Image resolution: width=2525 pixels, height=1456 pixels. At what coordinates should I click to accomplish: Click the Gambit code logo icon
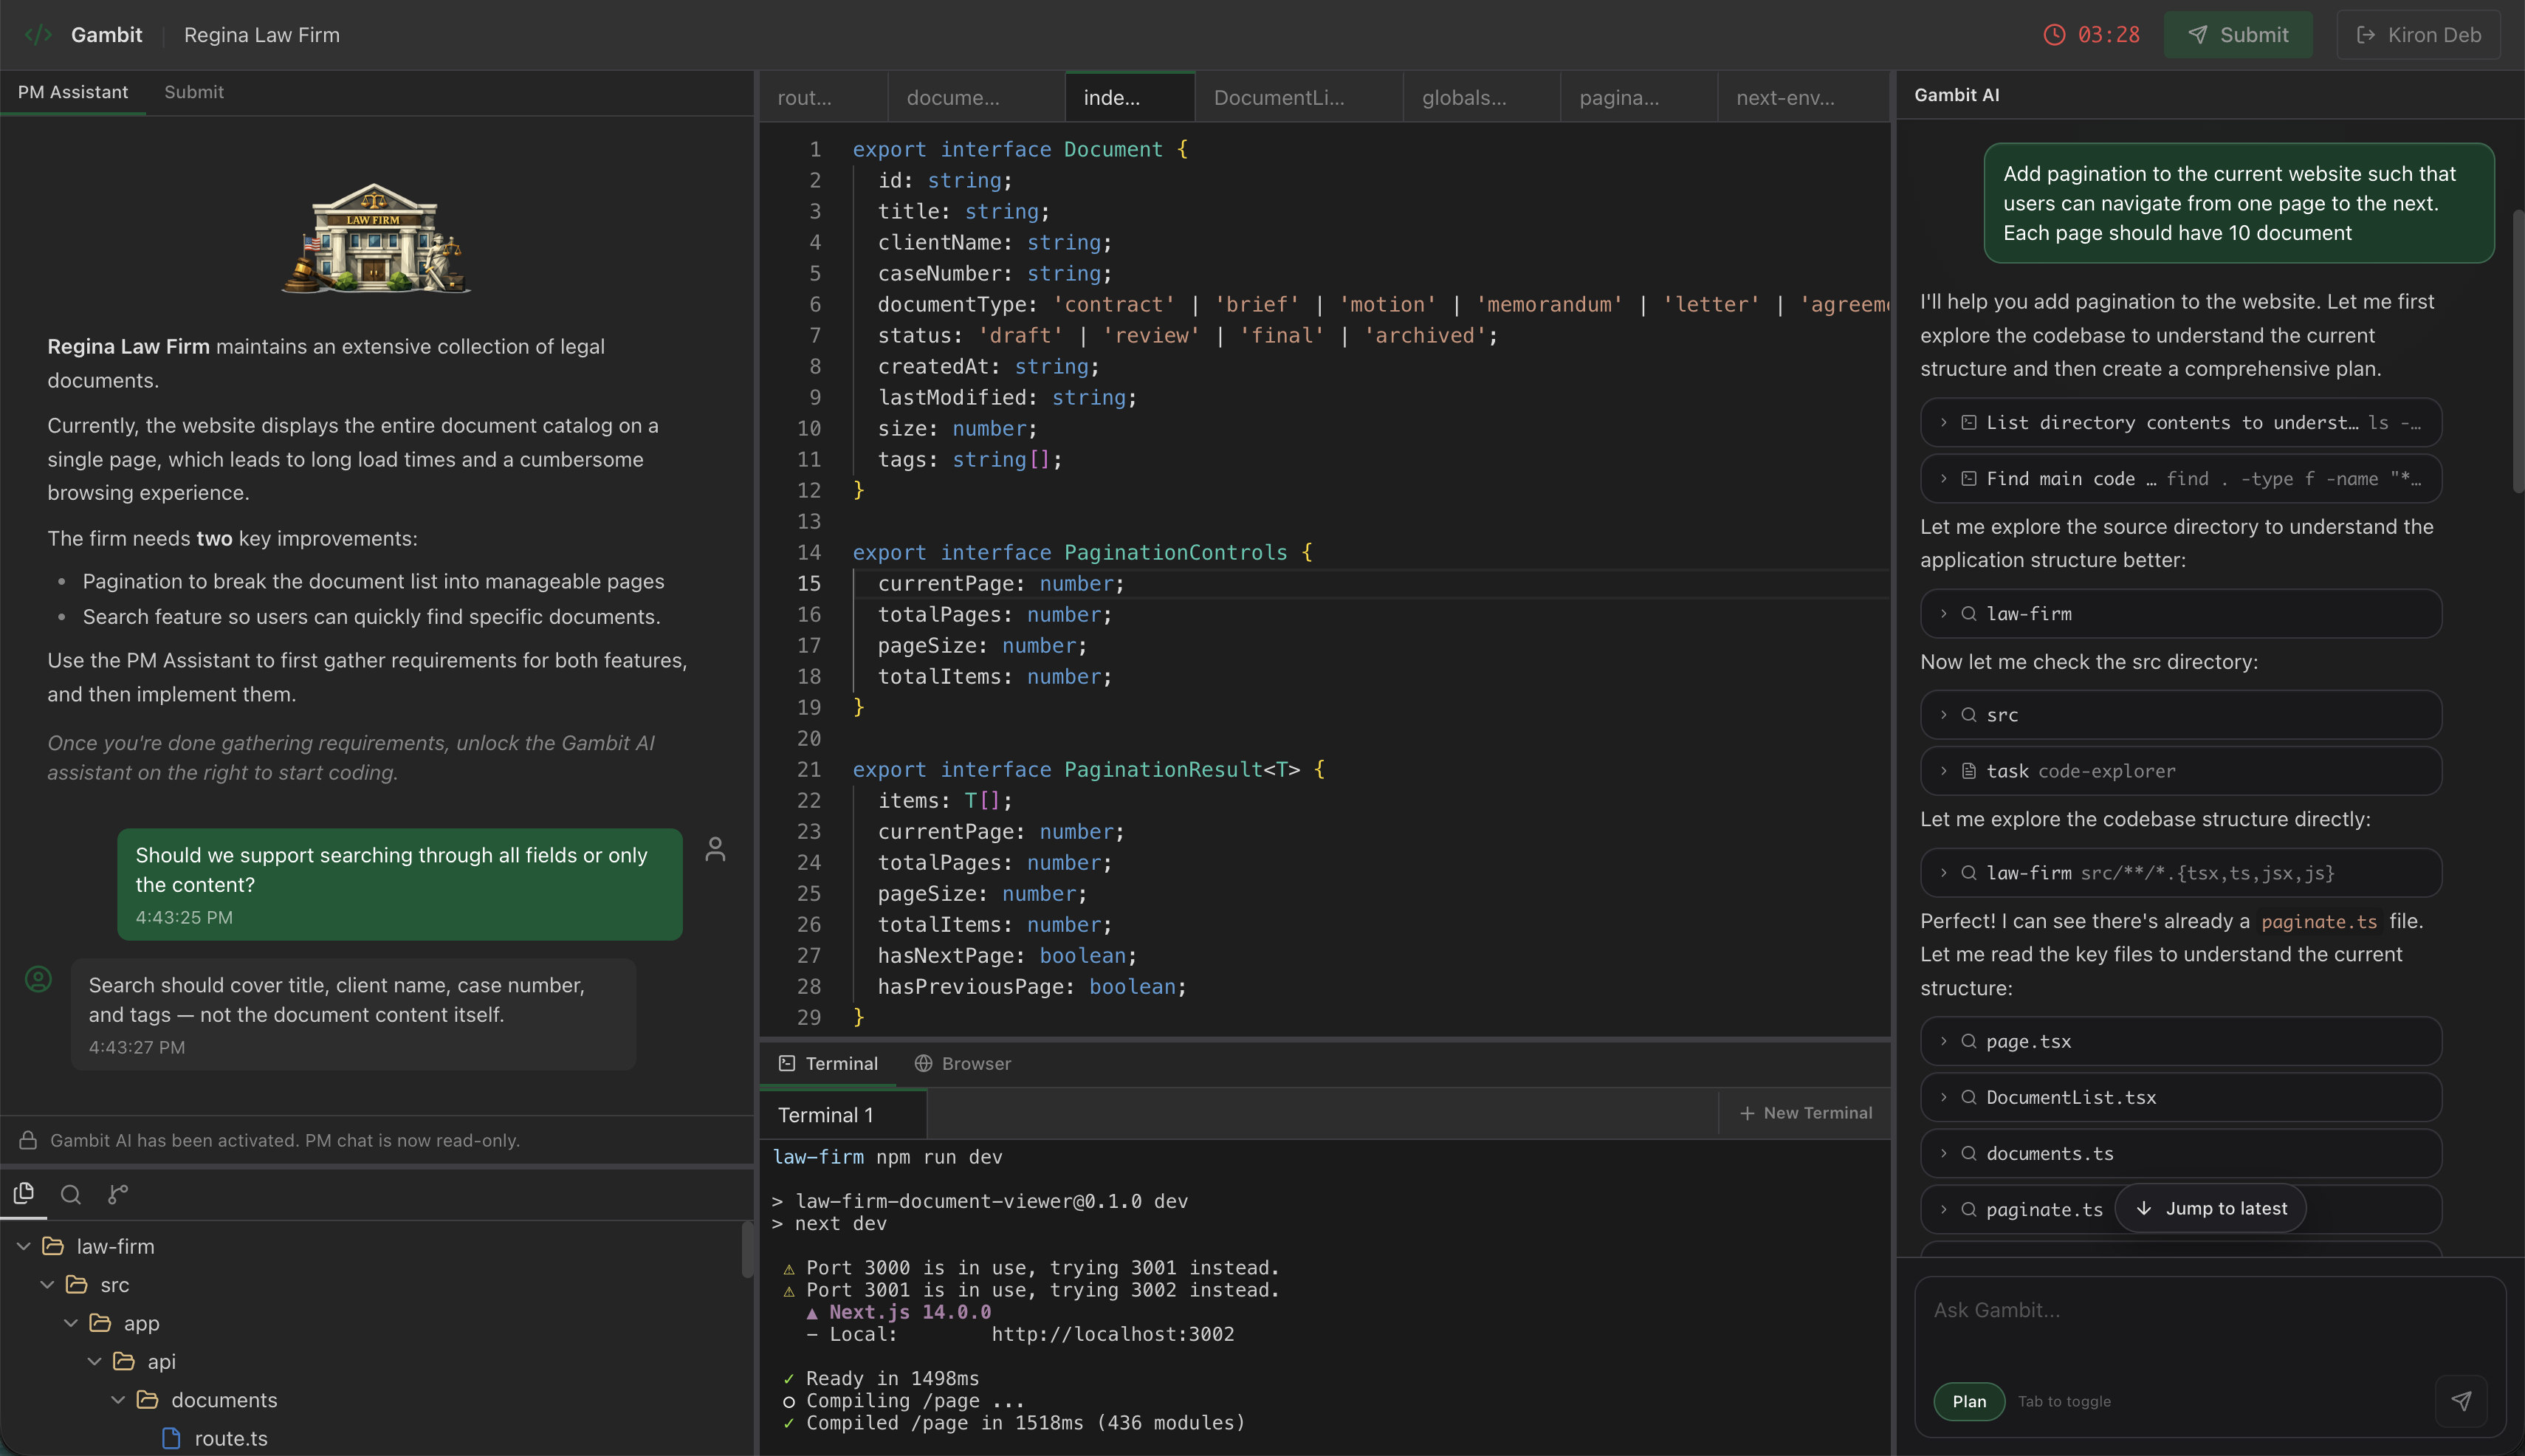[38, 35]
